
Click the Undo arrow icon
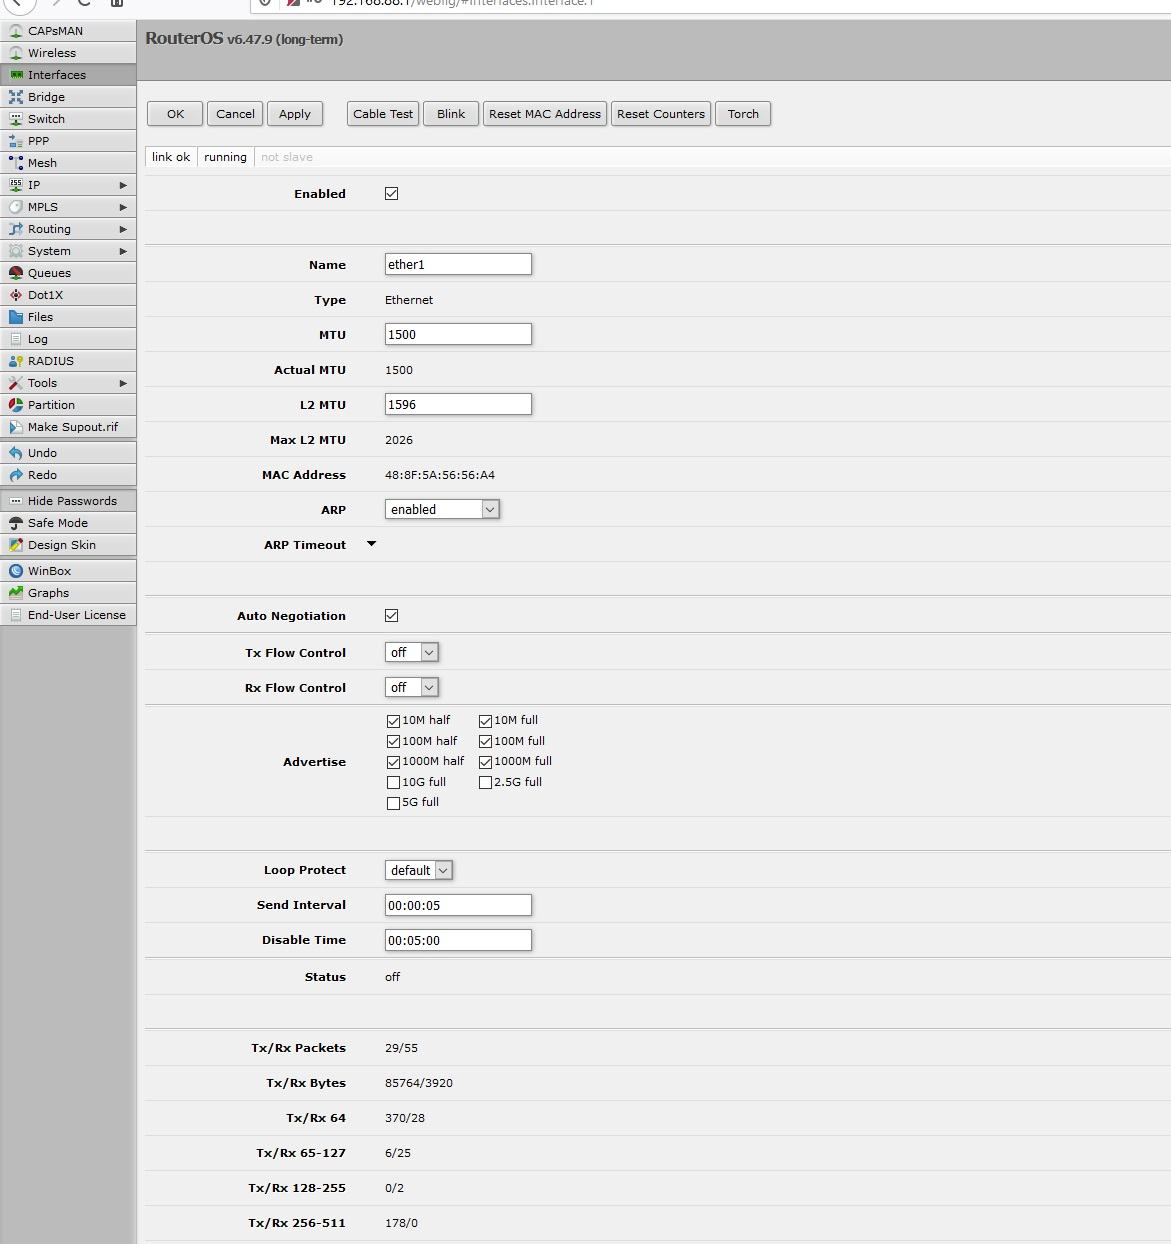click(16, 453)
